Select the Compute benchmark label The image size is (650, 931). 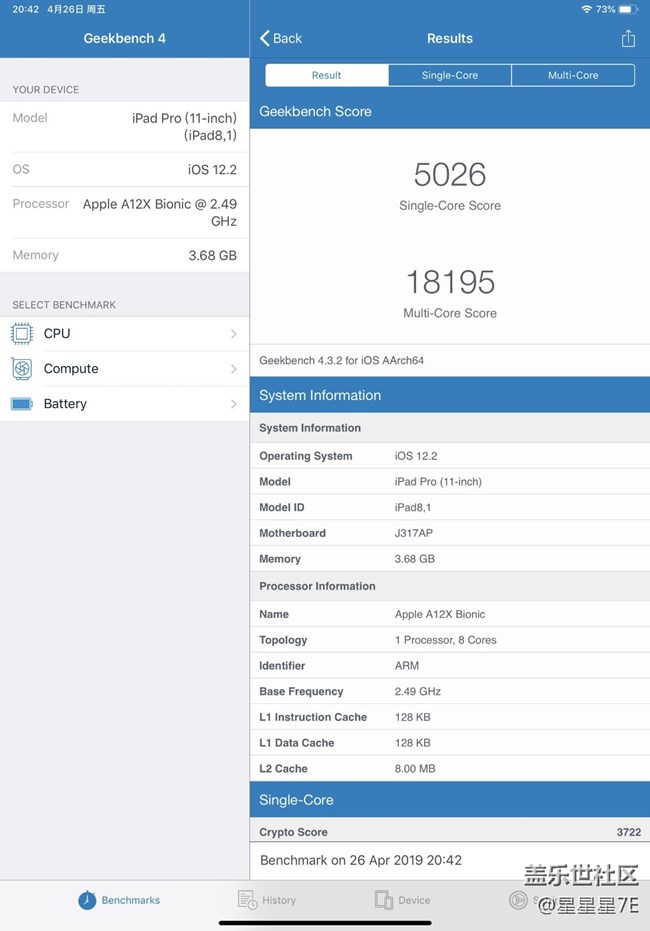point(71,369)
